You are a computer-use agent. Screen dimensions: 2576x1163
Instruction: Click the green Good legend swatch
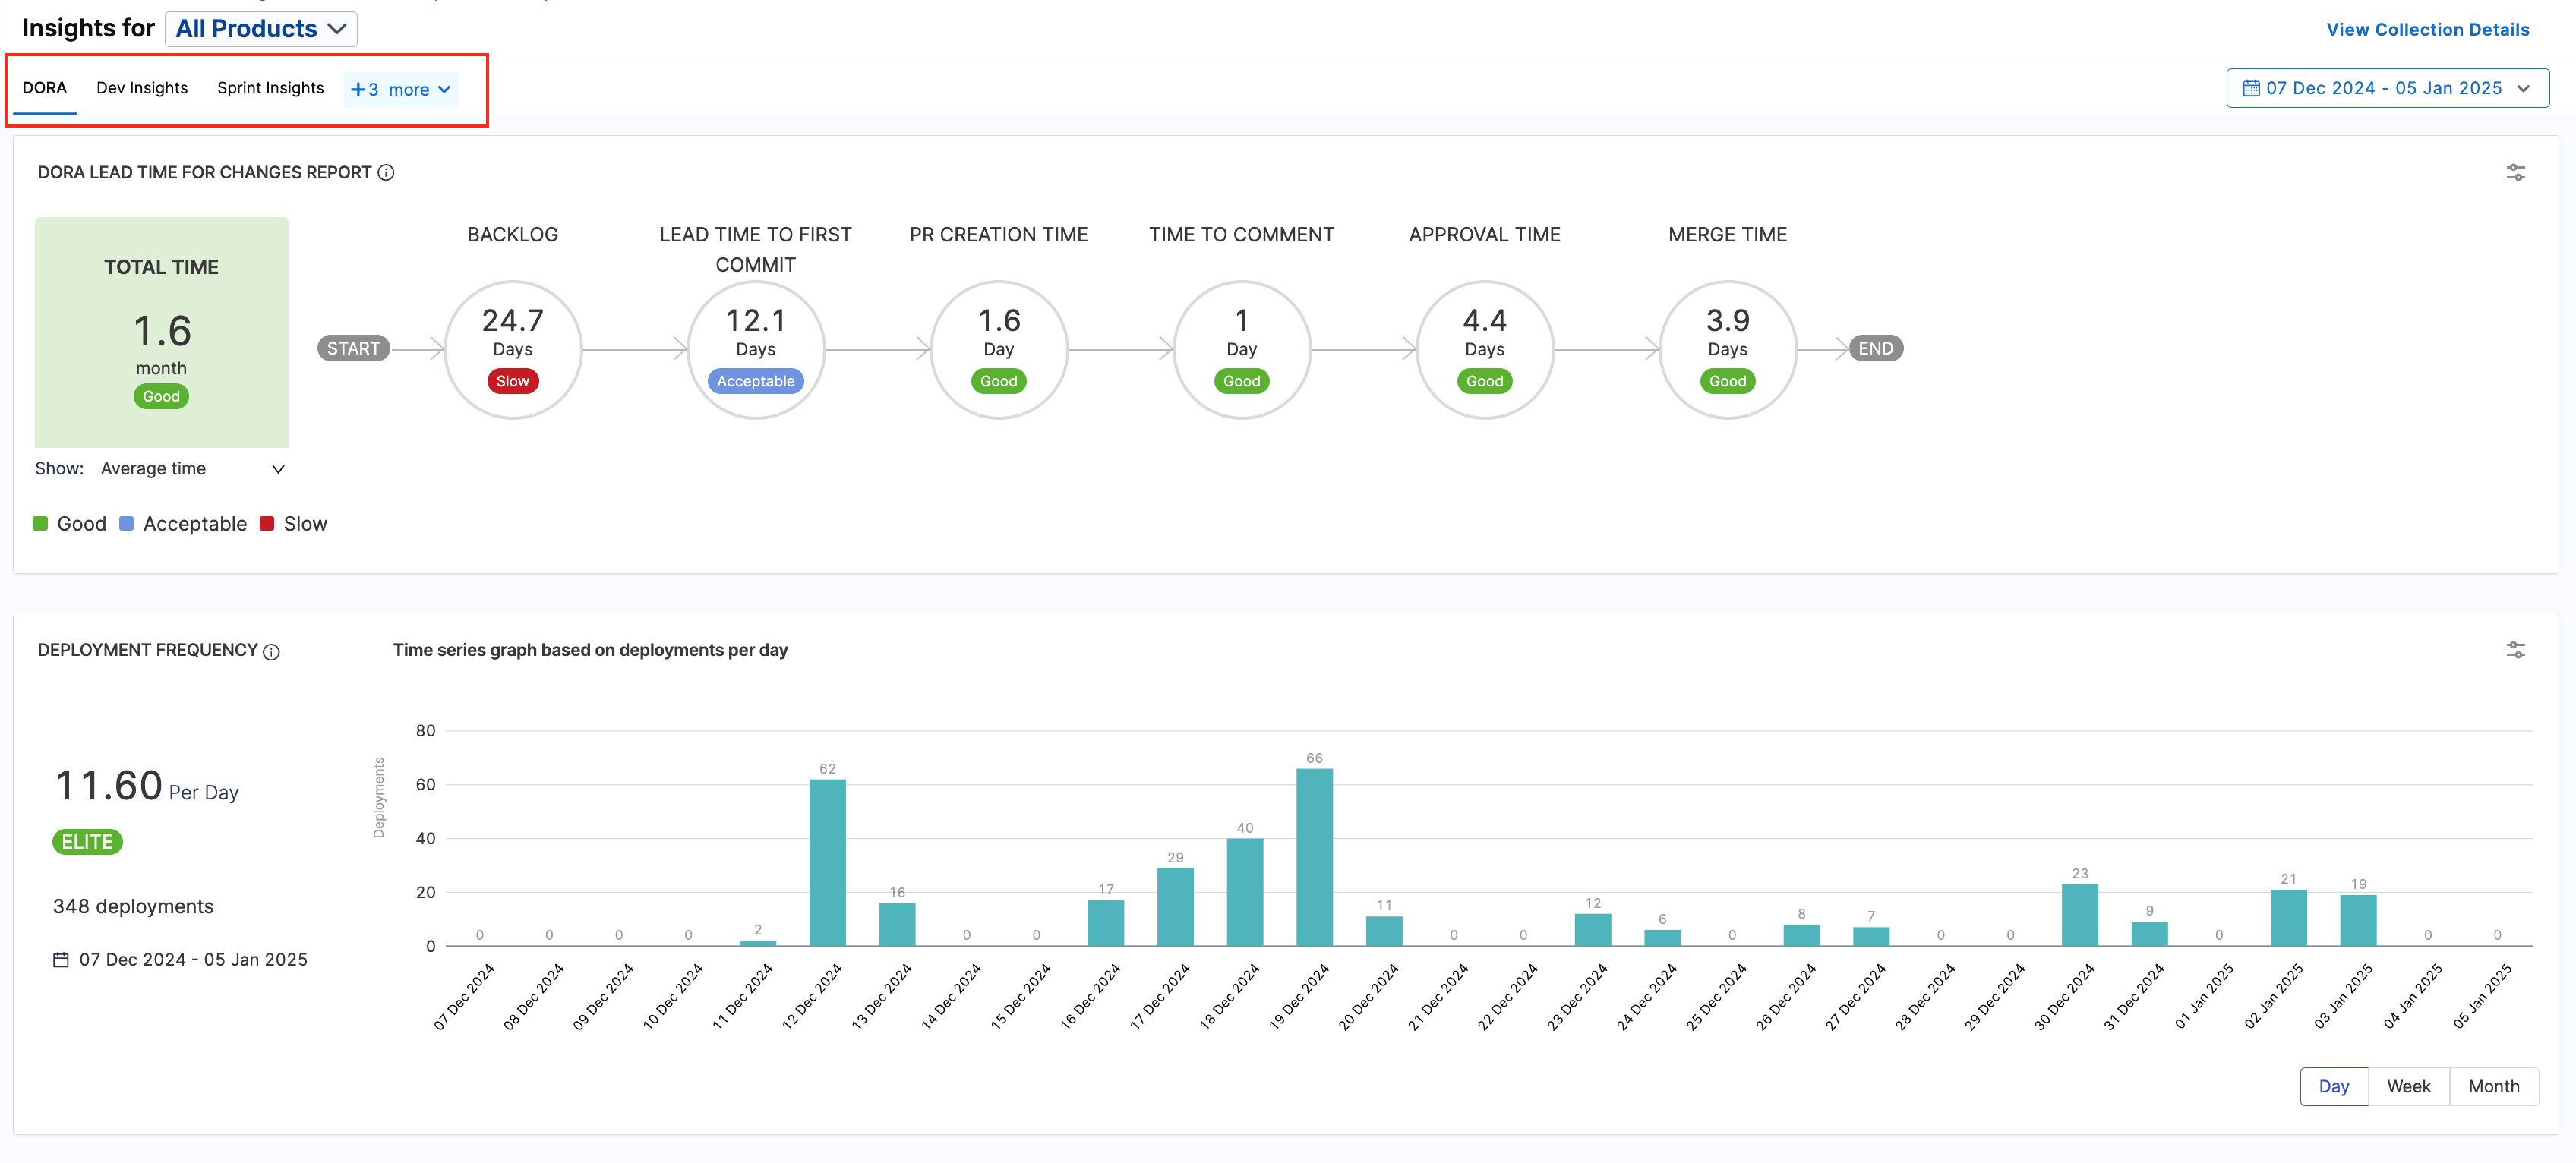tap(41, 524)
